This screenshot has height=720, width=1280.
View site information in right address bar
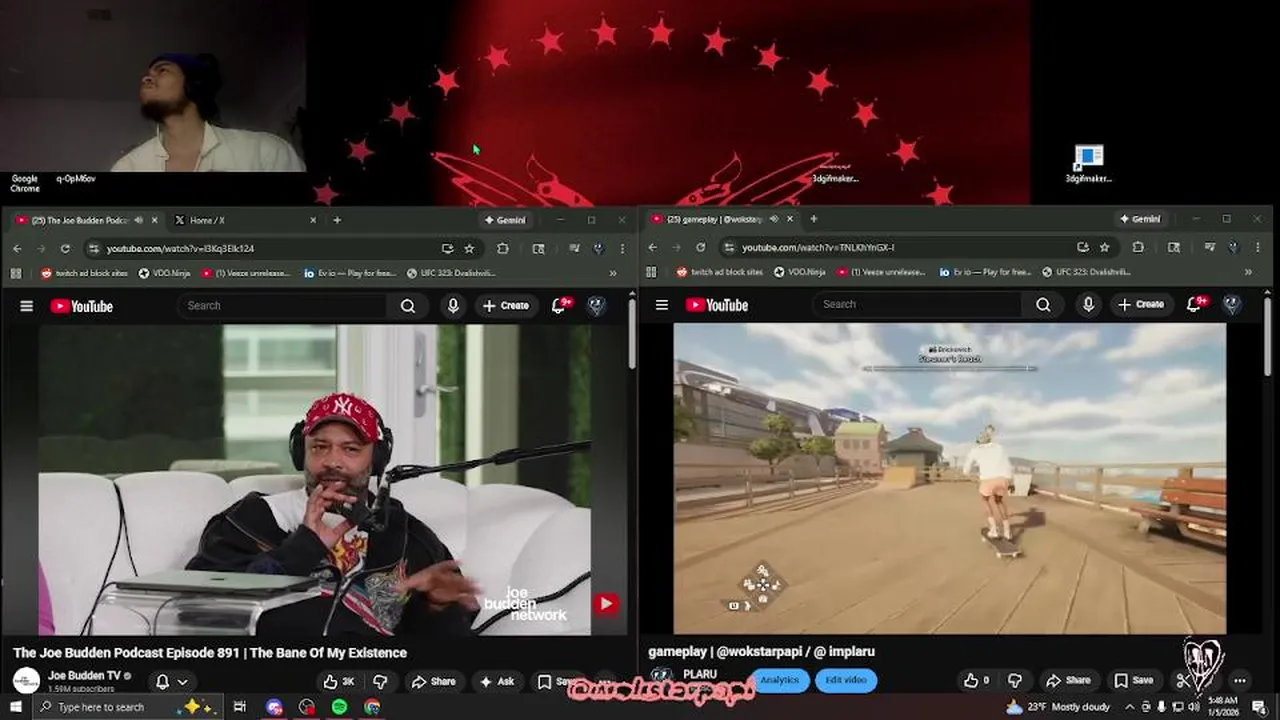pyautogui.click(x=729, y=247)
